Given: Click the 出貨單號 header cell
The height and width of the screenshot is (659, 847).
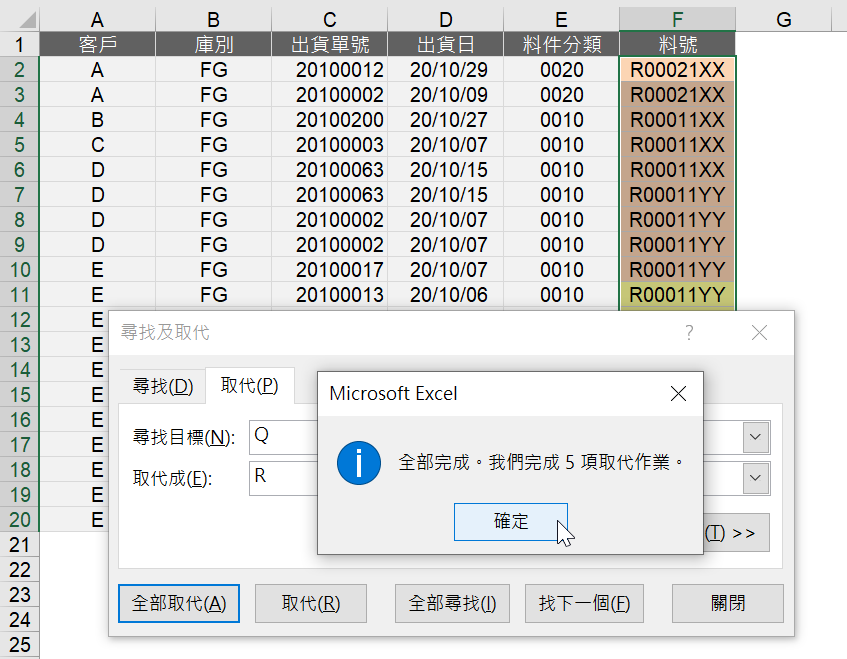Looking at the screenshot, I should pos(330,44).
